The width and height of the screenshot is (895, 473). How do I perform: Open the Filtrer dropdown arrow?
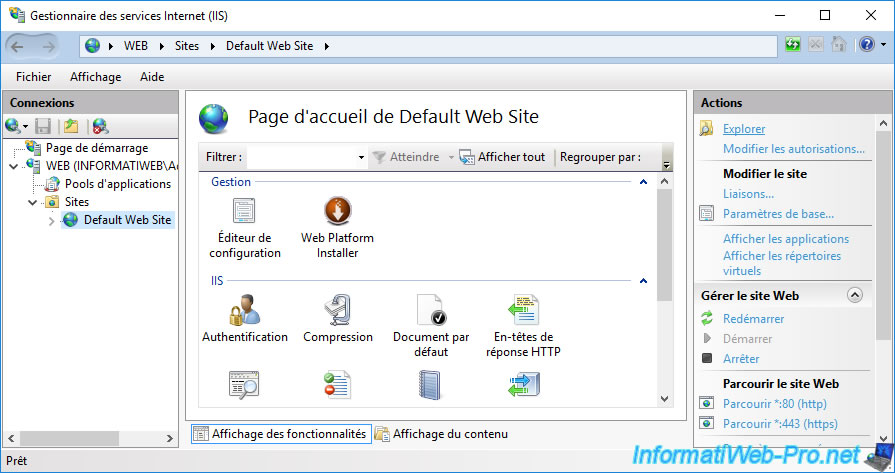point(361,157)
